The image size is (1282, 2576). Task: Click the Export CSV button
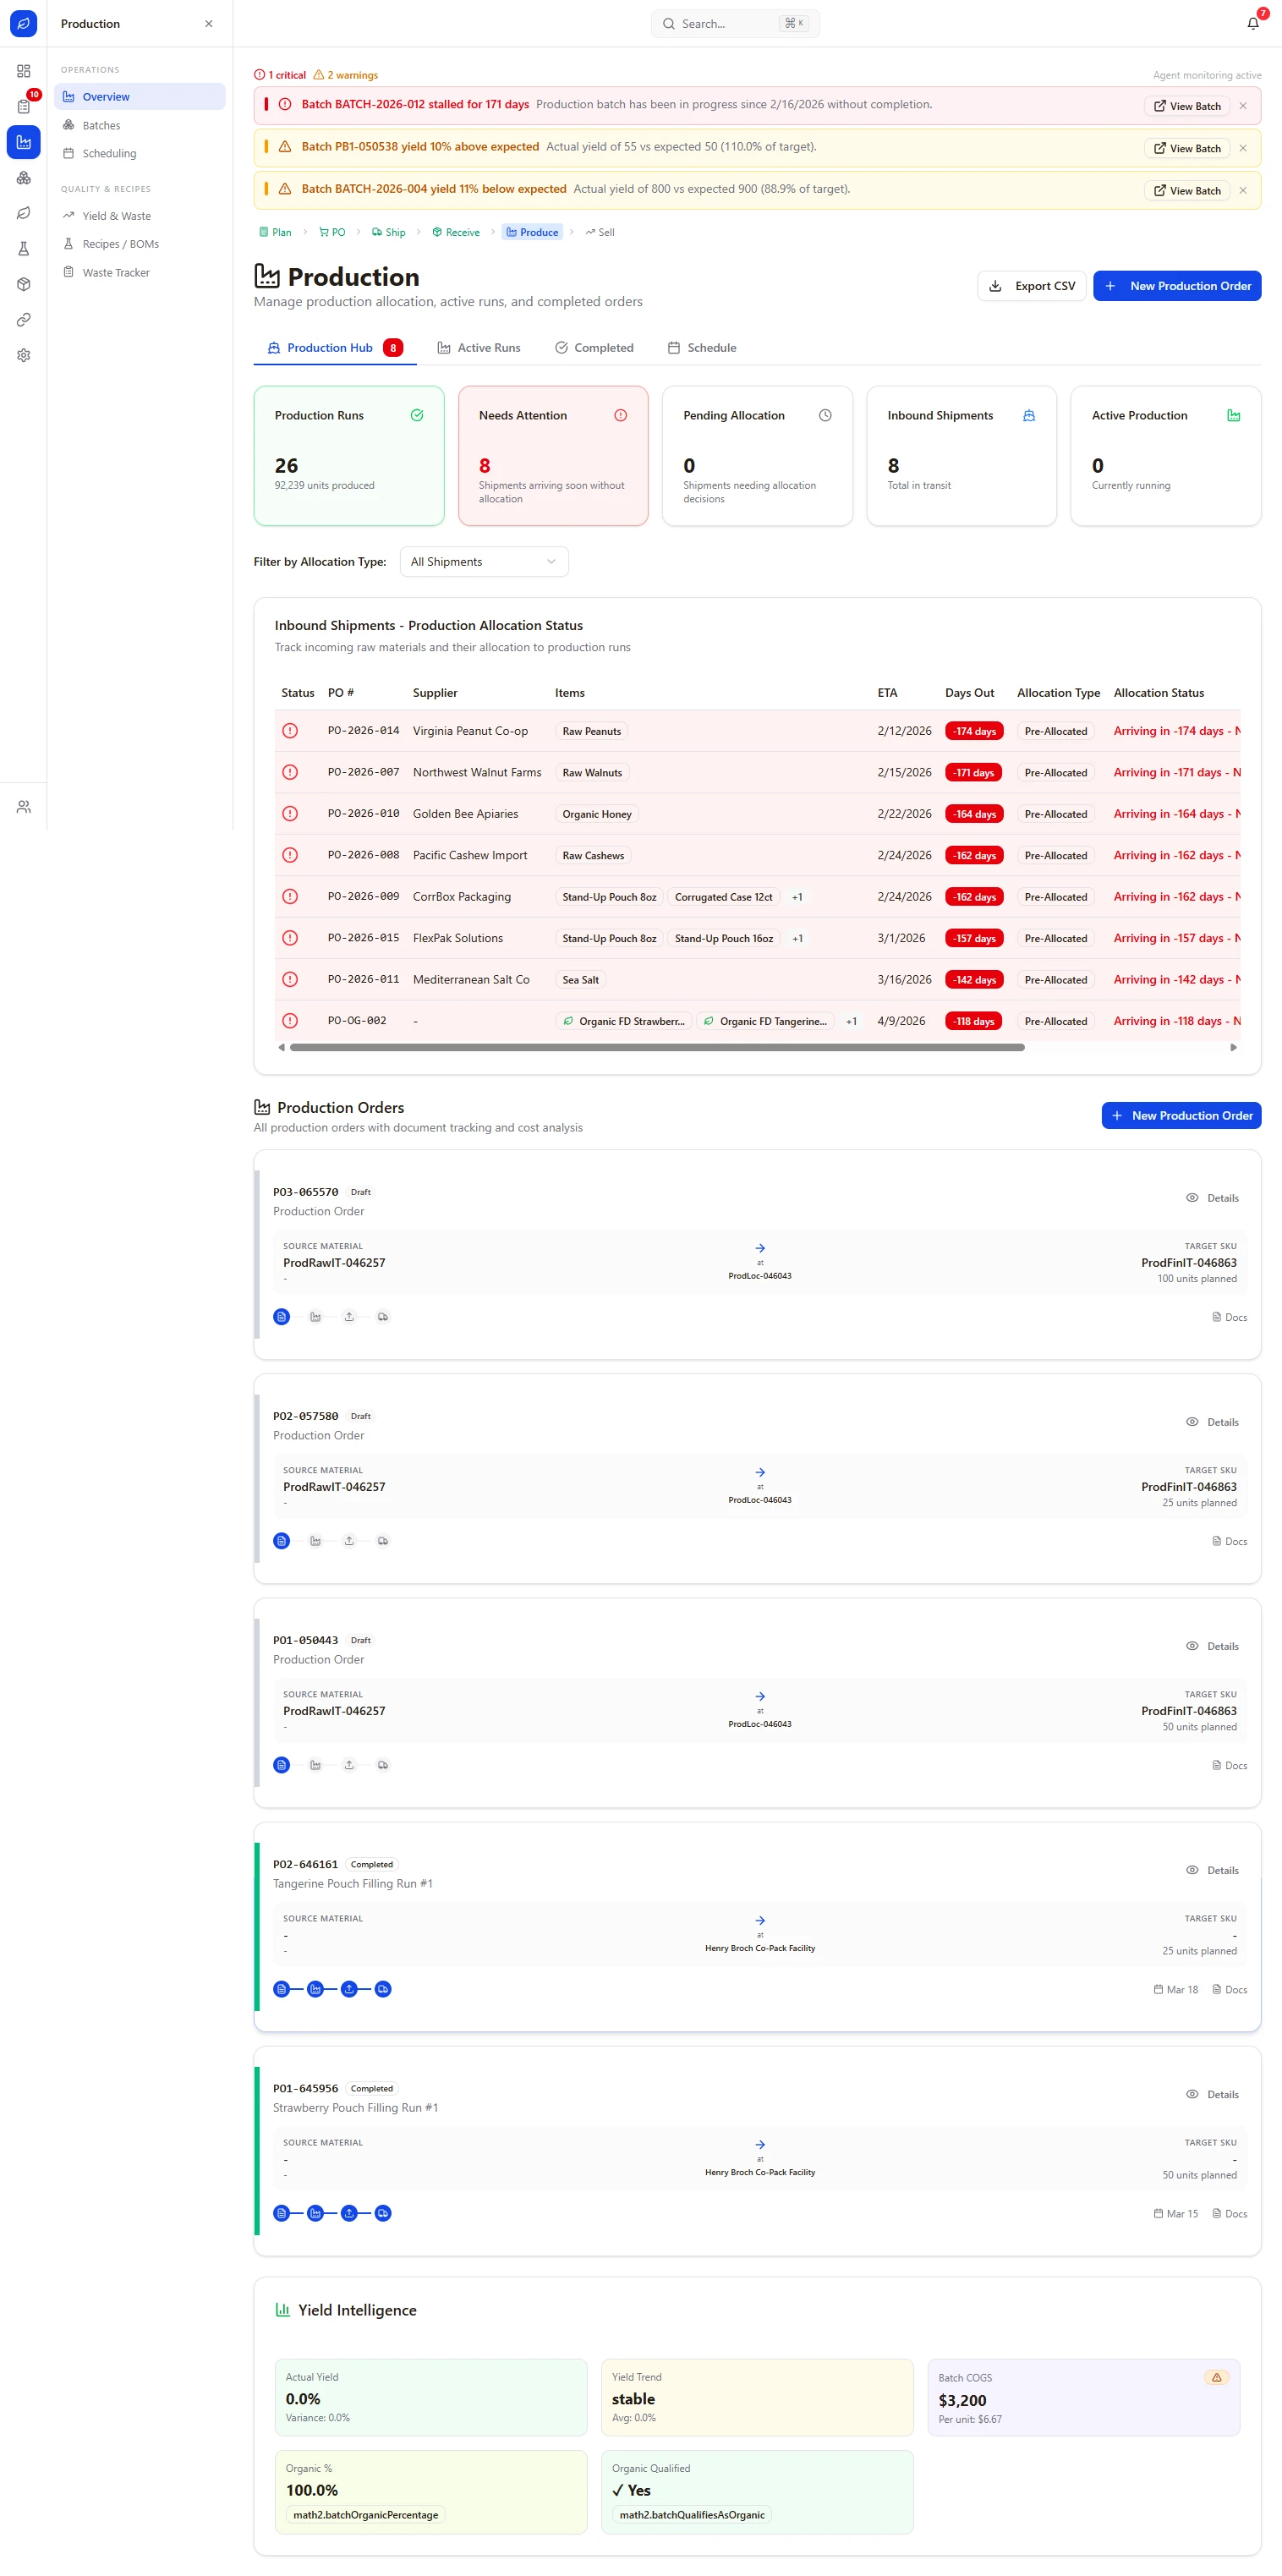point(1031,286)
